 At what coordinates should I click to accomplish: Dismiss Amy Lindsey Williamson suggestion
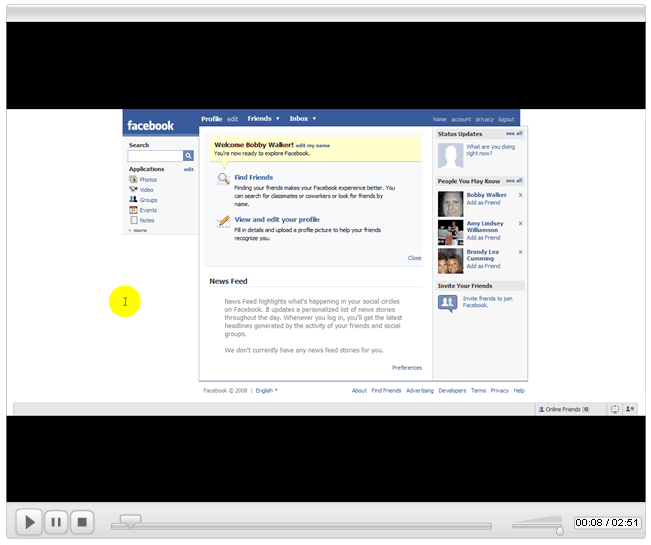520,224
